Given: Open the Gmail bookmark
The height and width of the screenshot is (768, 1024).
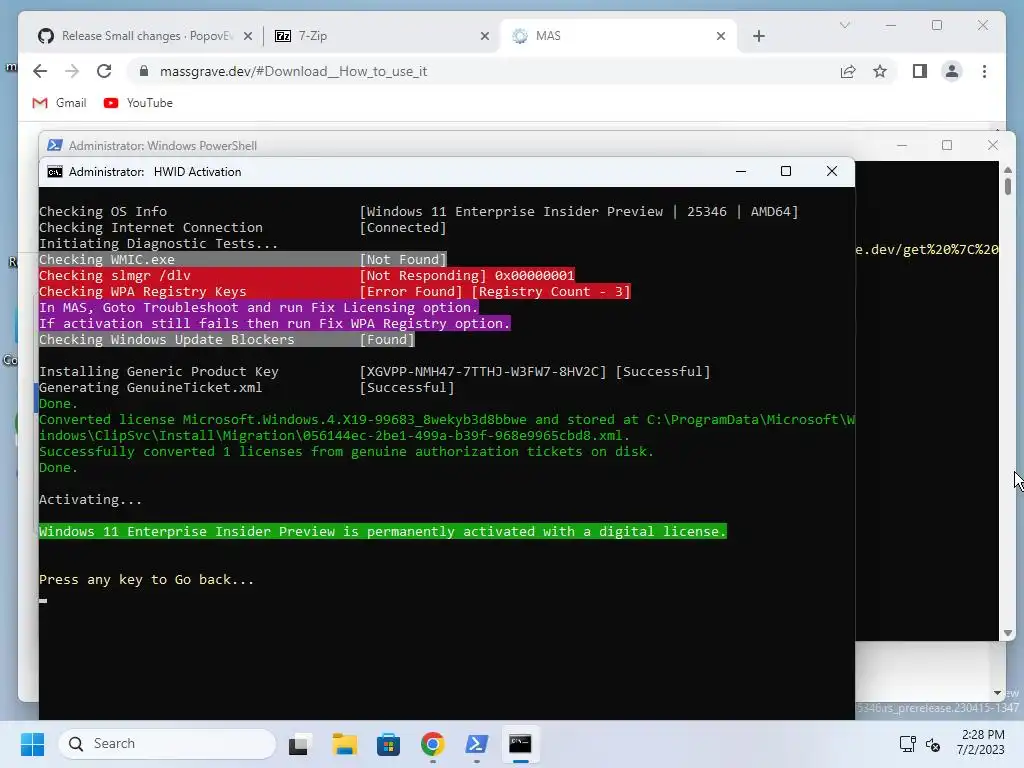Looking at the screenshot, I should click(59, 103).
